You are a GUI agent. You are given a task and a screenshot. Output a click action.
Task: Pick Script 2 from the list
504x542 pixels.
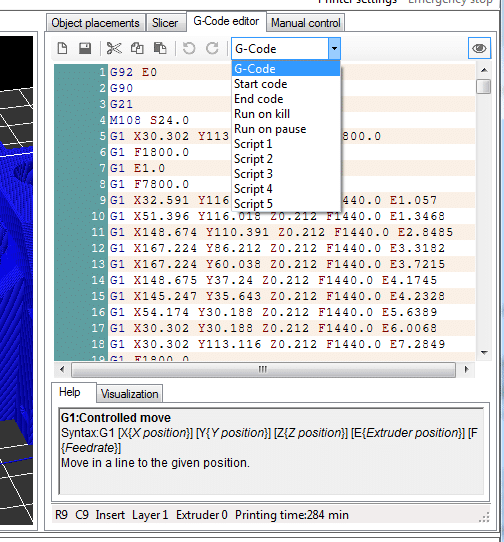[286, 159]
